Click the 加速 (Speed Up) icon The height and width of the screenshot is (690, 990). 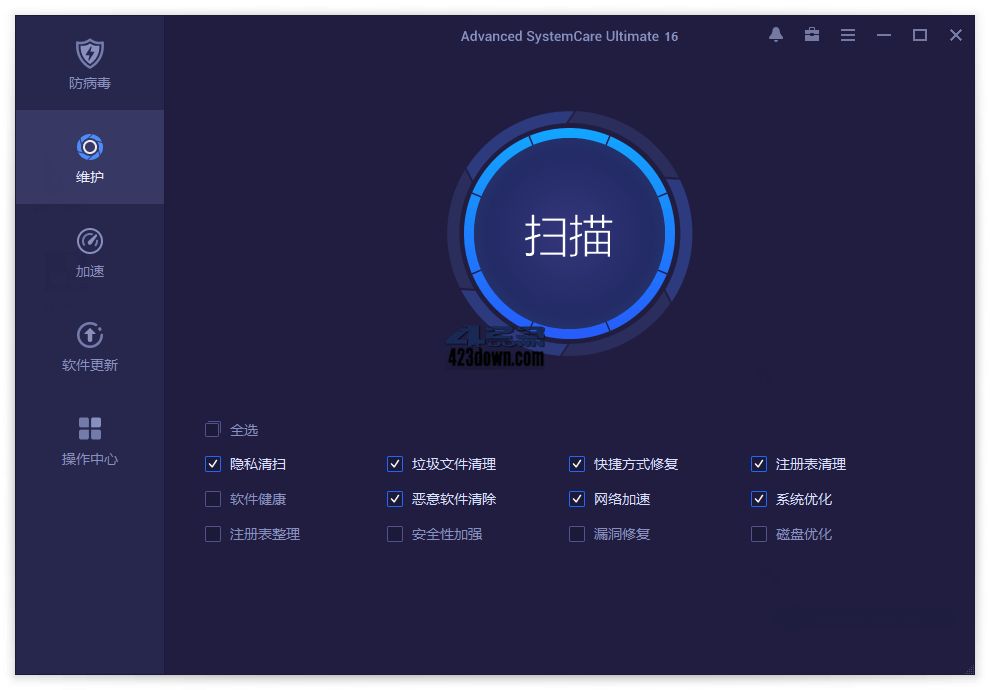coord(89,252)
